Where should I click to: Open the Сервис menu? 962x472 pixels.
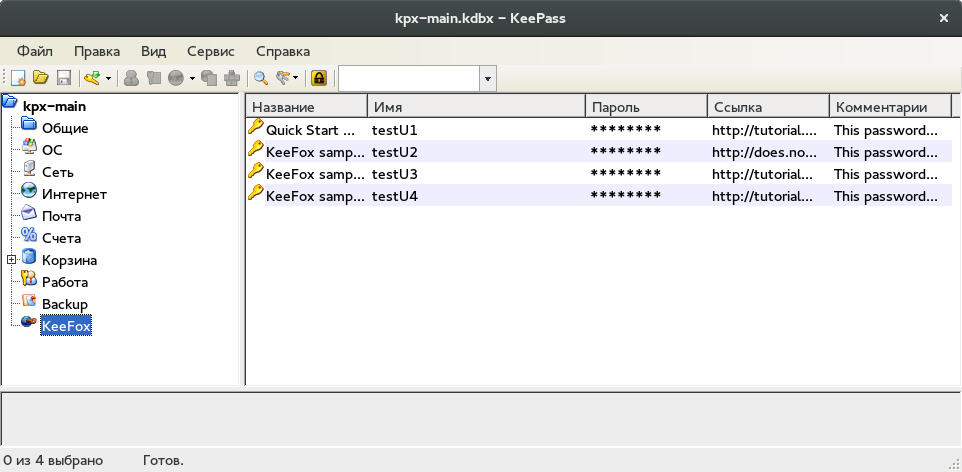(211, 52)
